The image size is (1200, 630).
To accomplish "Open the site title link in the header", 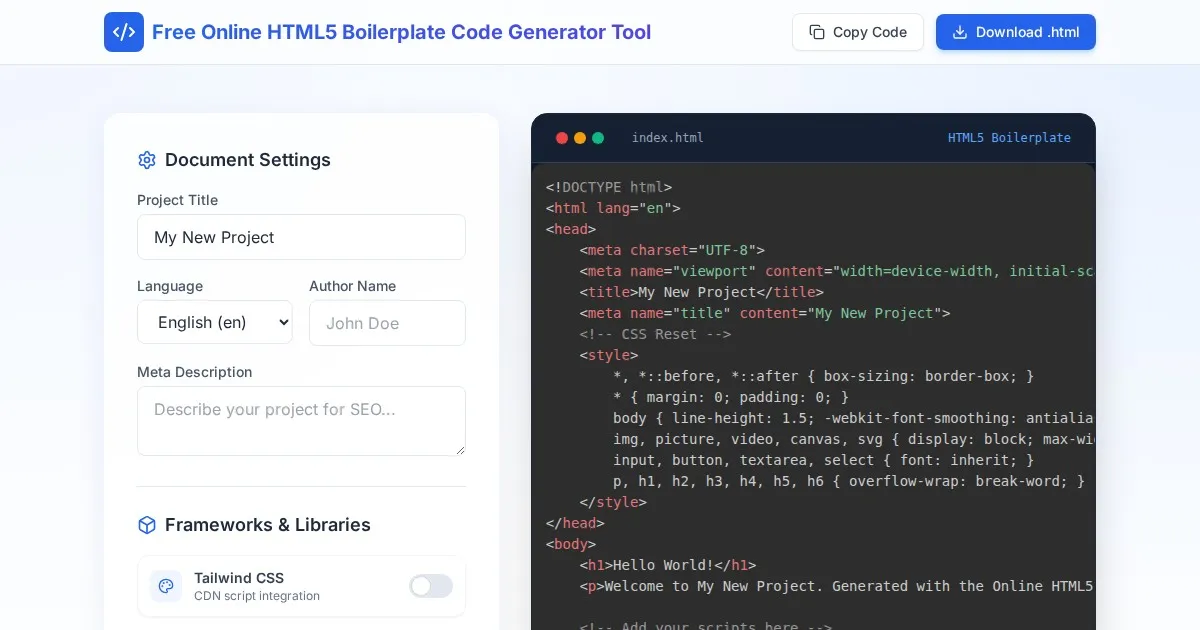I will [x=401, y=32].
